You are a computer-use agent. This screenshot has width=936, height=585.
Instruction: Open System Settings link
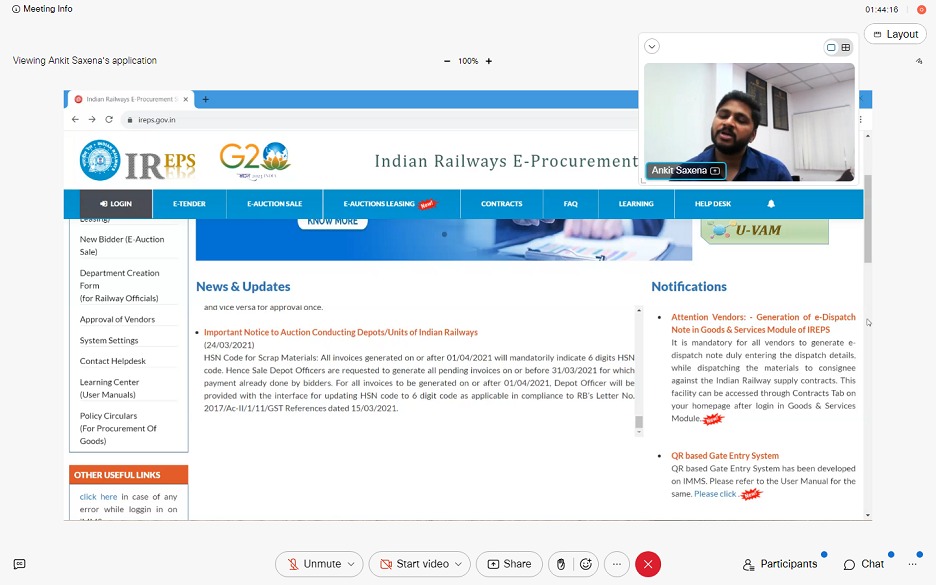[109, 340]
